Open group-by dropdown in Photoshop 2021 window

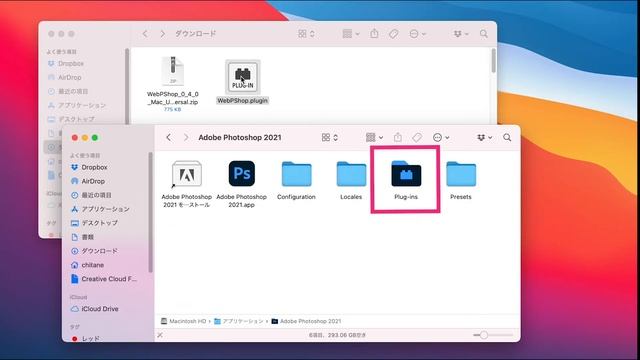[374, 138]
